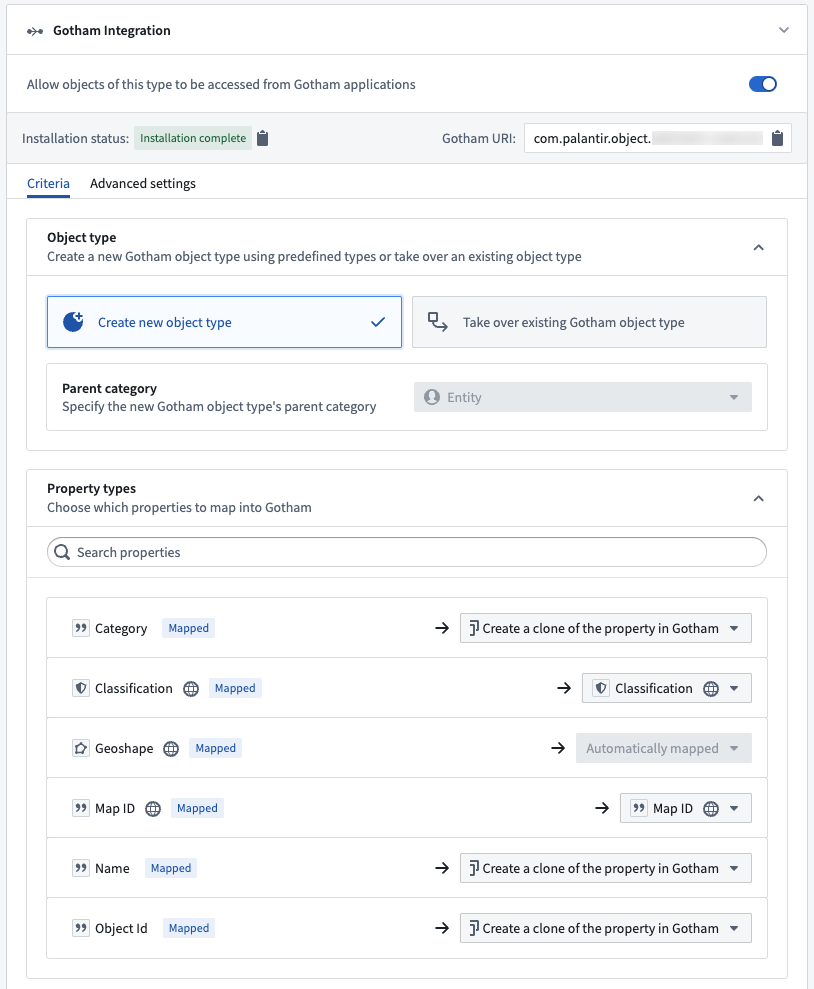Open the Parent category Entity dropdown
The width and height of the screenshot is (814, 989).
tap(583, 397)
